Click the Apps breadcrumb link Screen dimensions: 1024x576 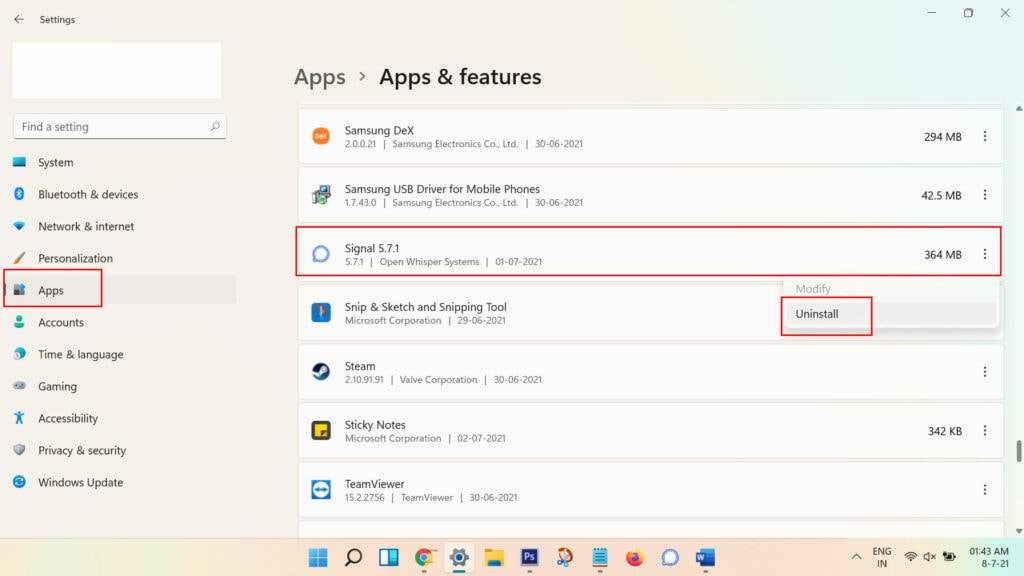pos(319,77)
